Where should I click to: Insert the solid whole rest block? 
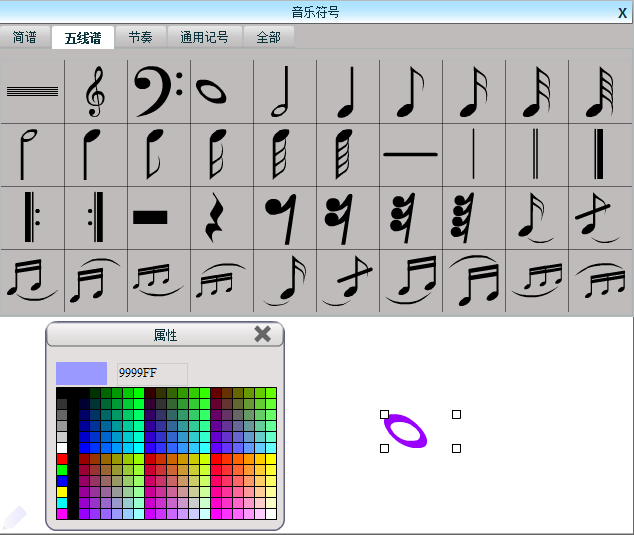click(158, 217)
